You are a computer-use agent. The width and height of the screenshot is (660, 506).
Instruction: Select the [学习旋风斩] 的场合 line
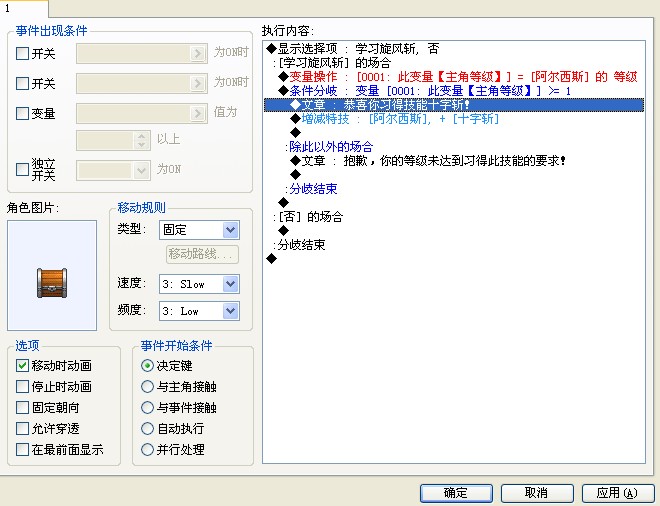(454, 63)
